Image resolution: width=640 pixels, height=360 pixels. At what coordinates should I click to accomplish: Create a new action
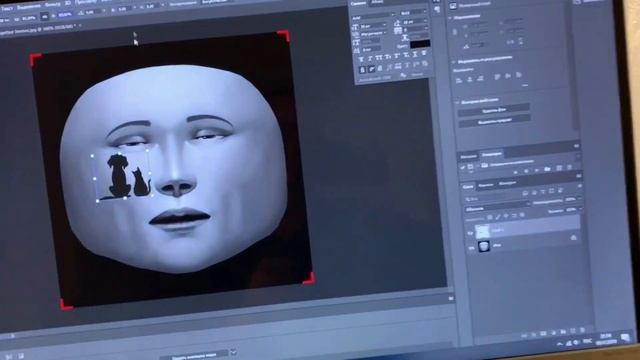point(559,168)
